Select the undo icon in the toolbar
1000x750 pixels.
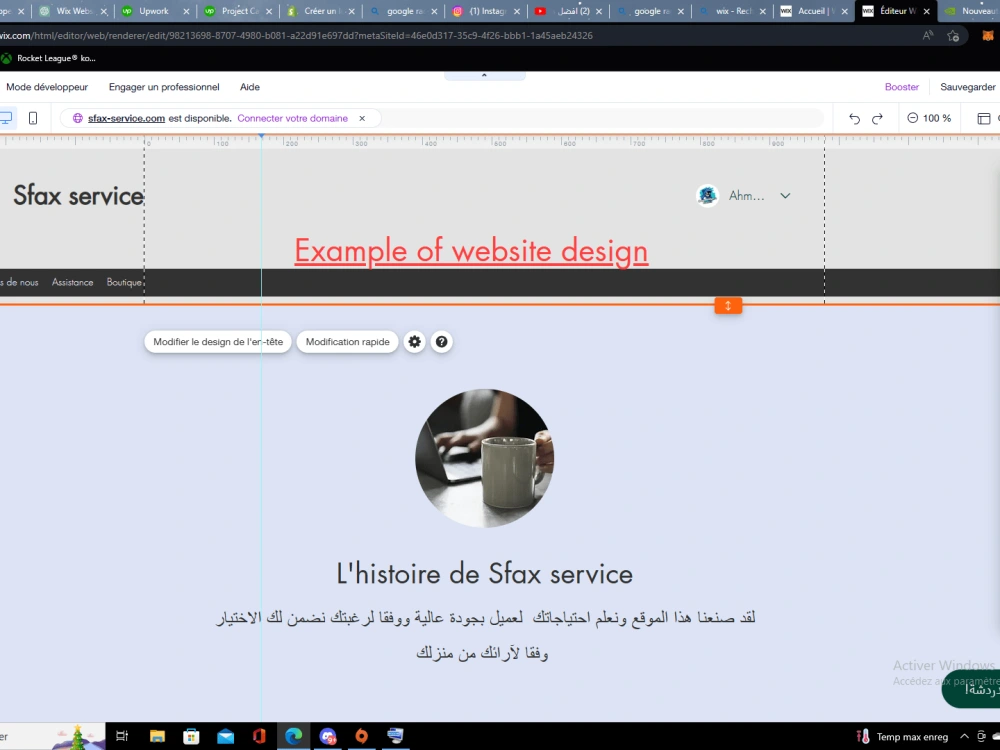click(x=854, y=117)
